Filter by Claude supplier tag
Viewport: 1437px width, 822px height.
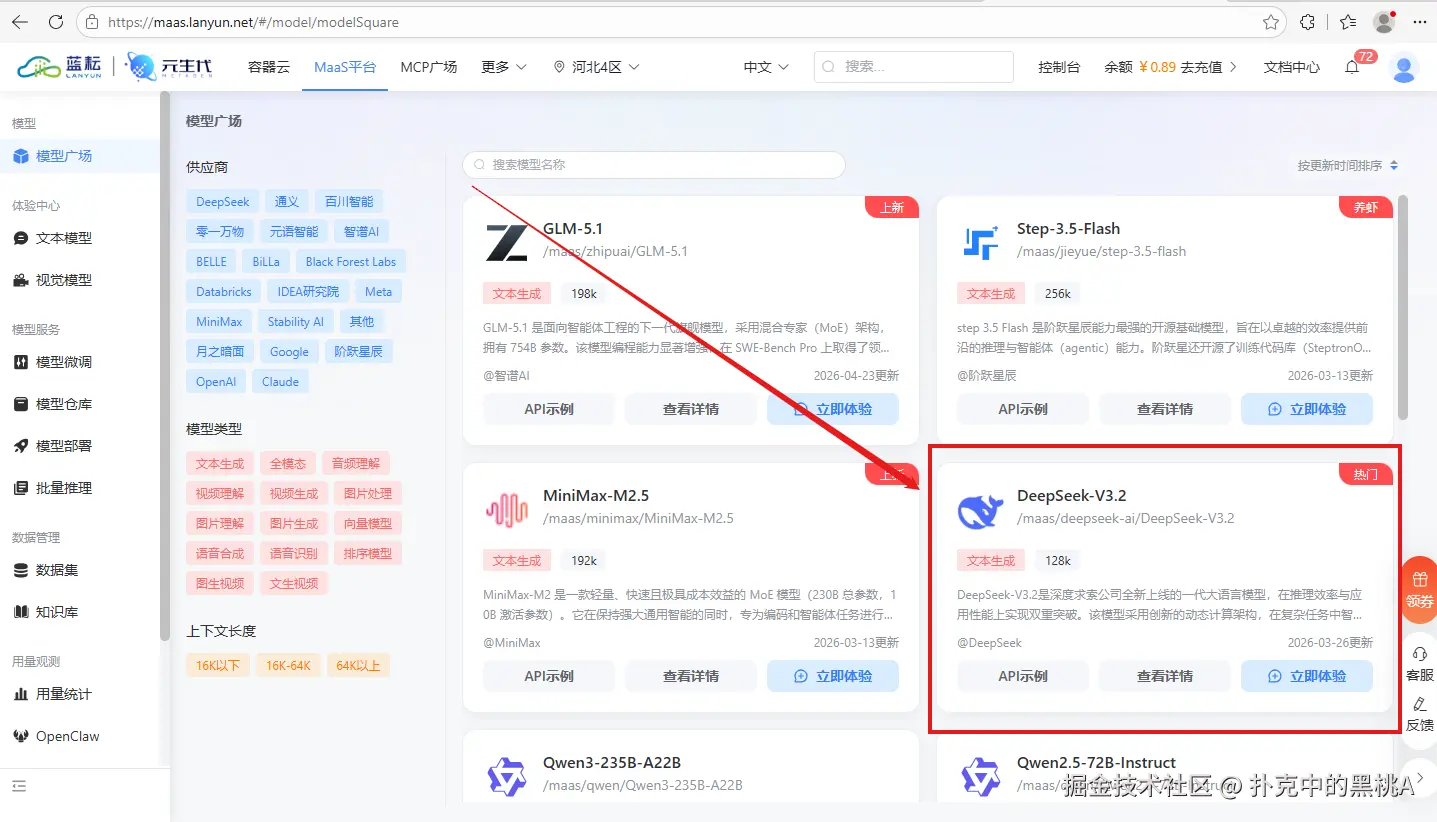click(x=281, y=382)
